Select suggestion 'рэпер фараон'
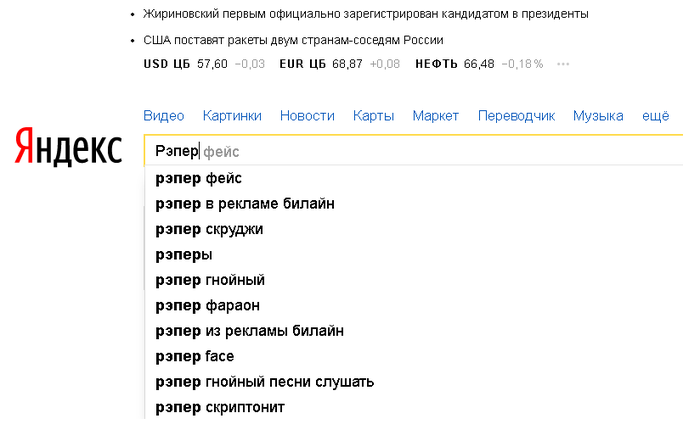700x441 pixels. [x=208, y=305]
